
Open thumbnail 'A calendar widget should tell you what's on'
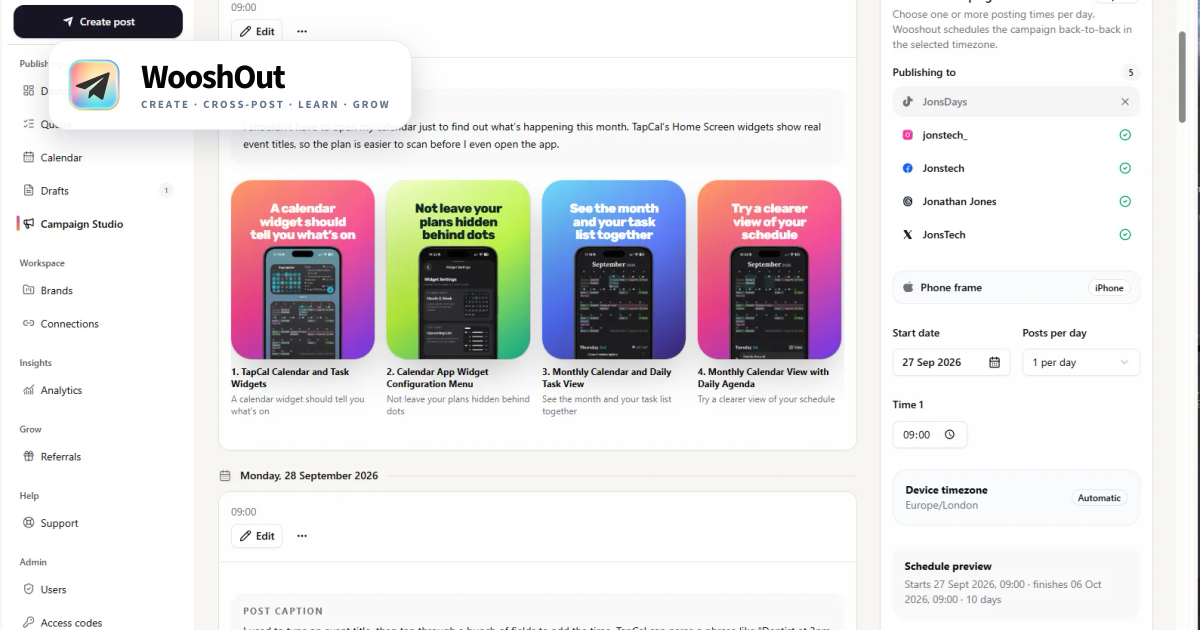click(303, 270)
